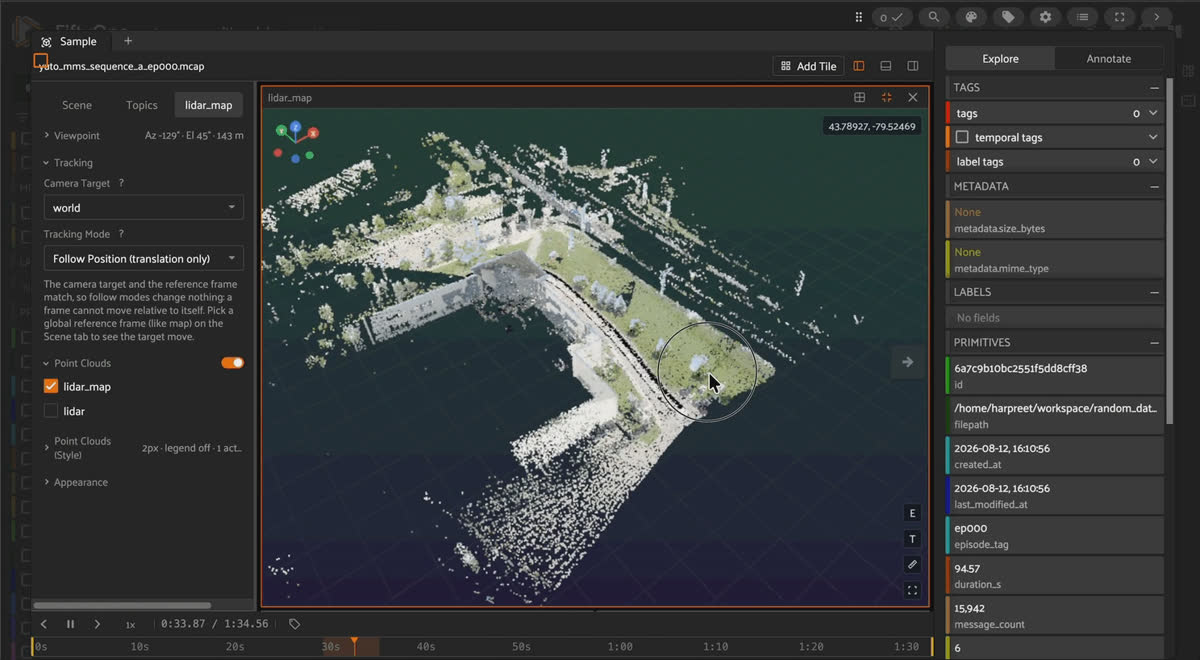Click the selected samples checkmark counter
Image resolution: width=1200 pixels, height=660 pixels.
coord(892,17)
